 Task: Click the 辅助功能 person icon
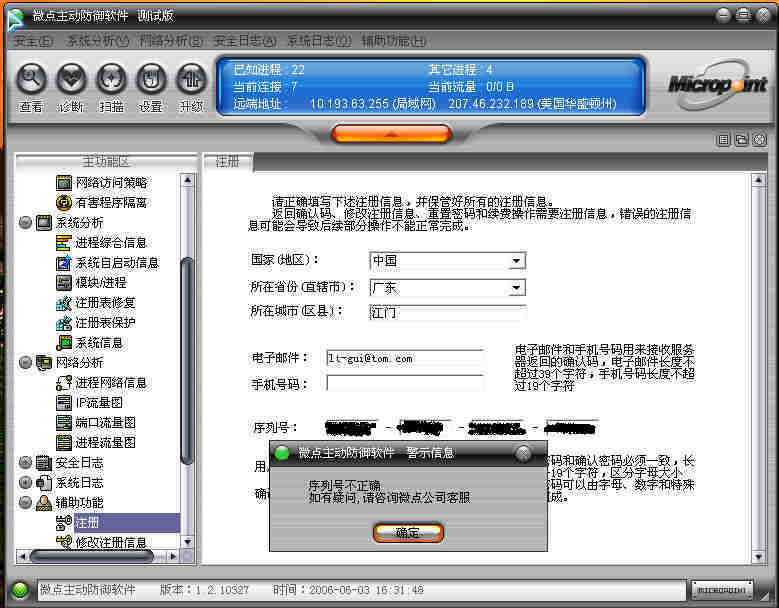tap(44, 503)
